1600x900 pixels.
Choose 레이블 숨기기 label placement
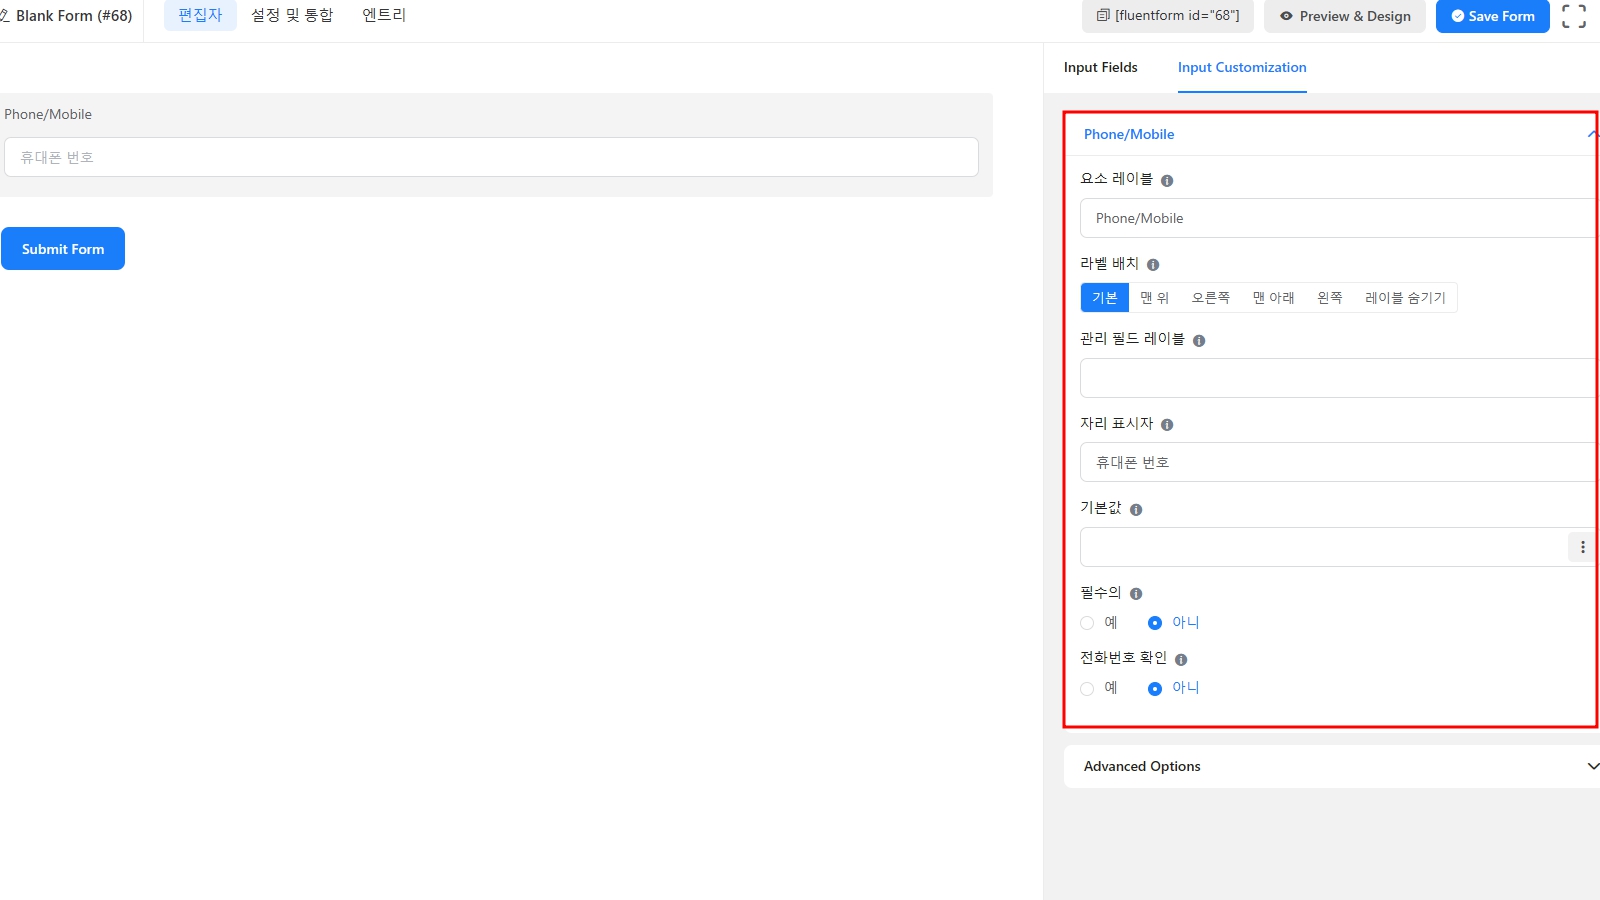(1405, 298)
